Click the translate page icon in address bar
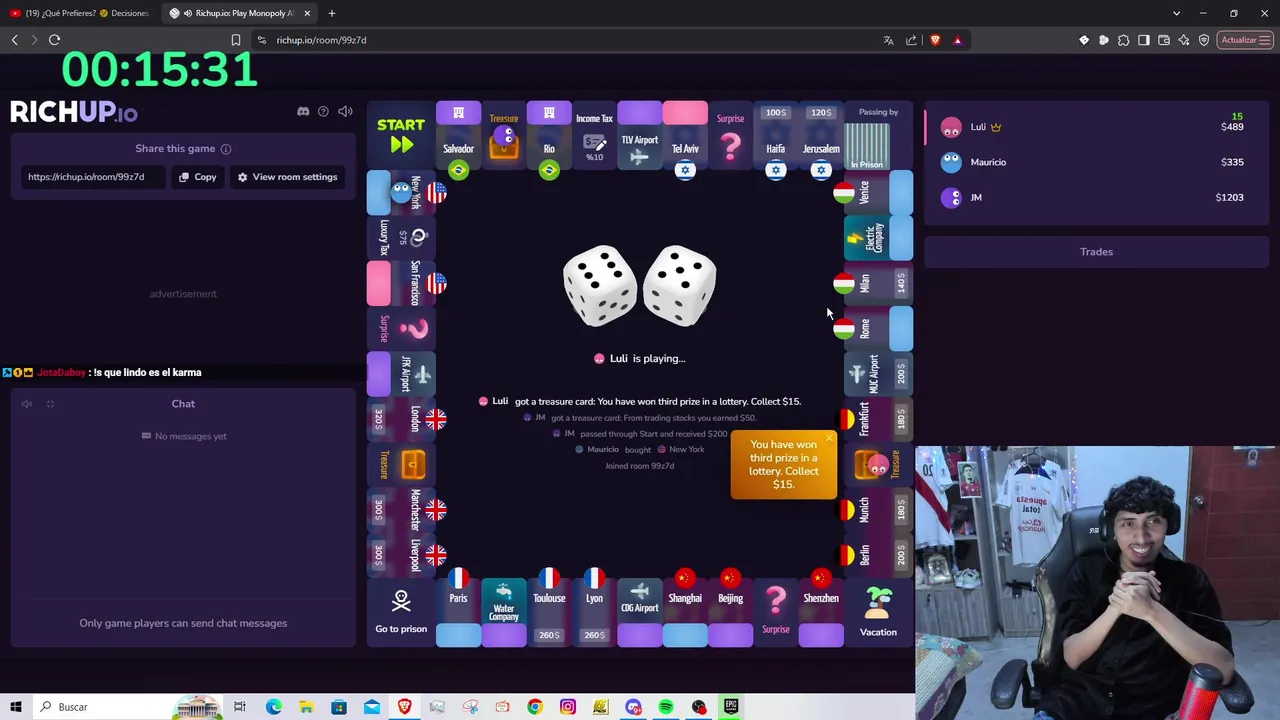This screenshot has width=1280, height=720. tap(888, 40)
